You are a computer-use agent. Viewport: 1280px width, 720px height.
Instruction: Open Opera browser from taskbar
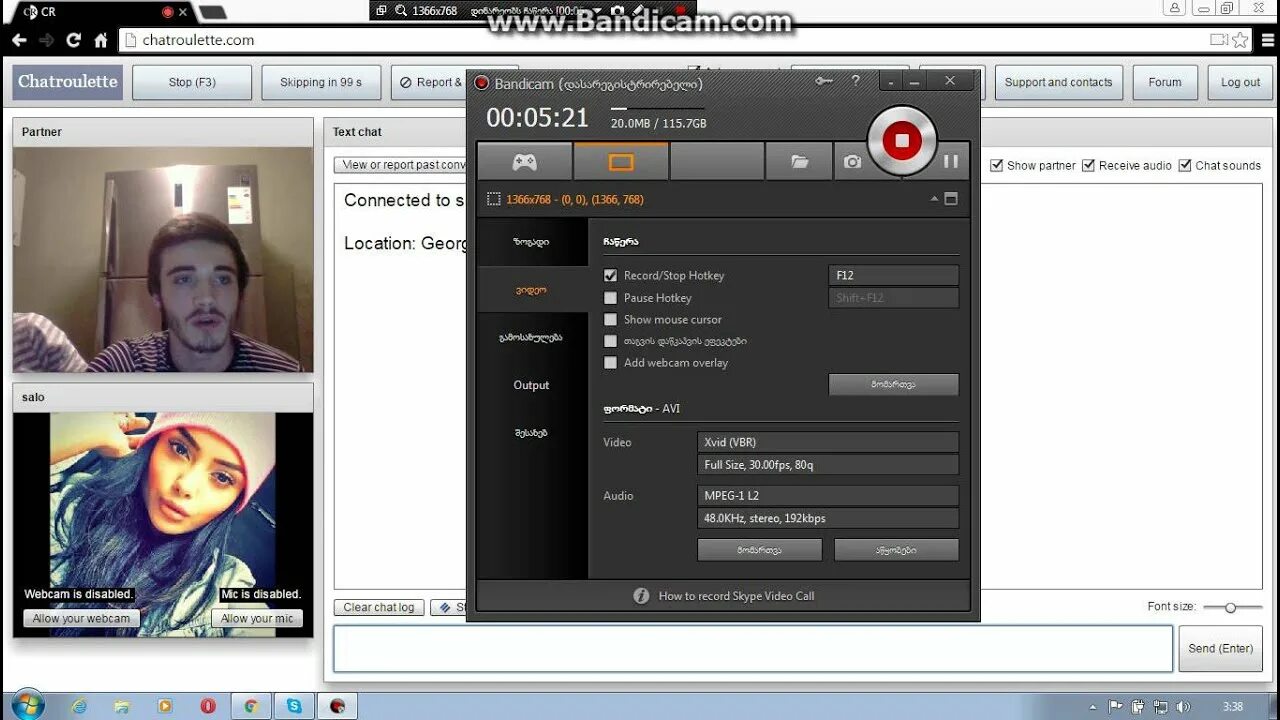point(208,706)
